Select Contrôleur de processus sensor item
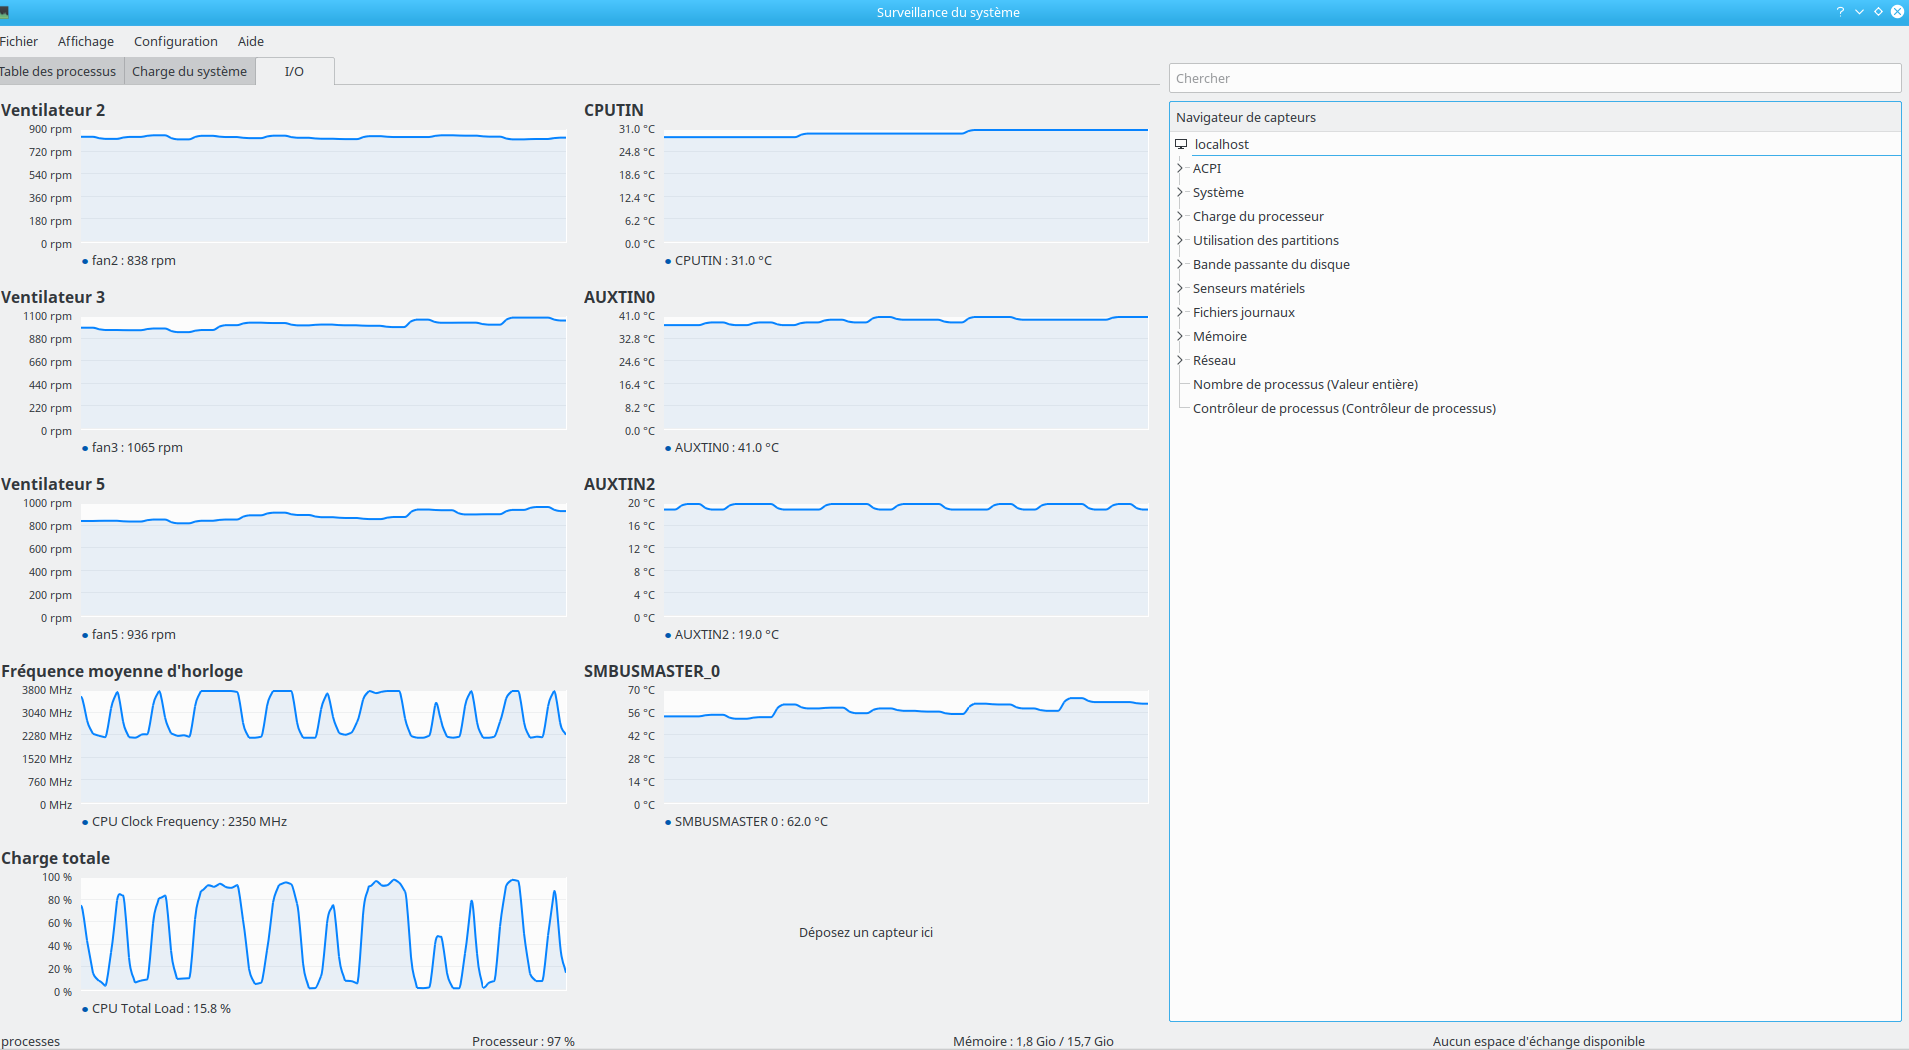The width and height of the screenshot is (1909, 1050). (1344, 408)
